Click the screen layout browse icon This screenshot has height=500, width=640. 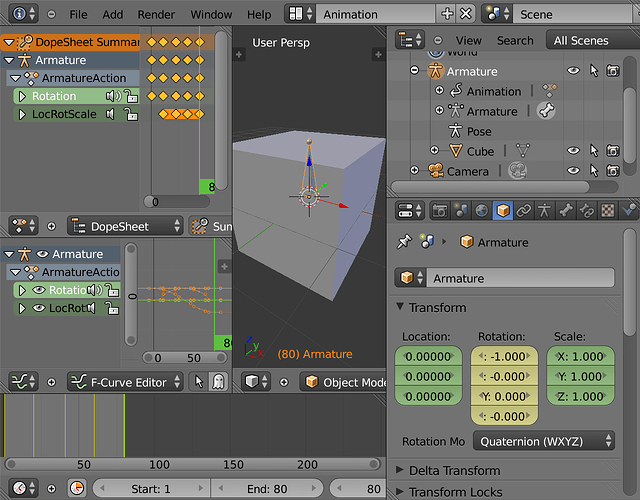(301, 14)
